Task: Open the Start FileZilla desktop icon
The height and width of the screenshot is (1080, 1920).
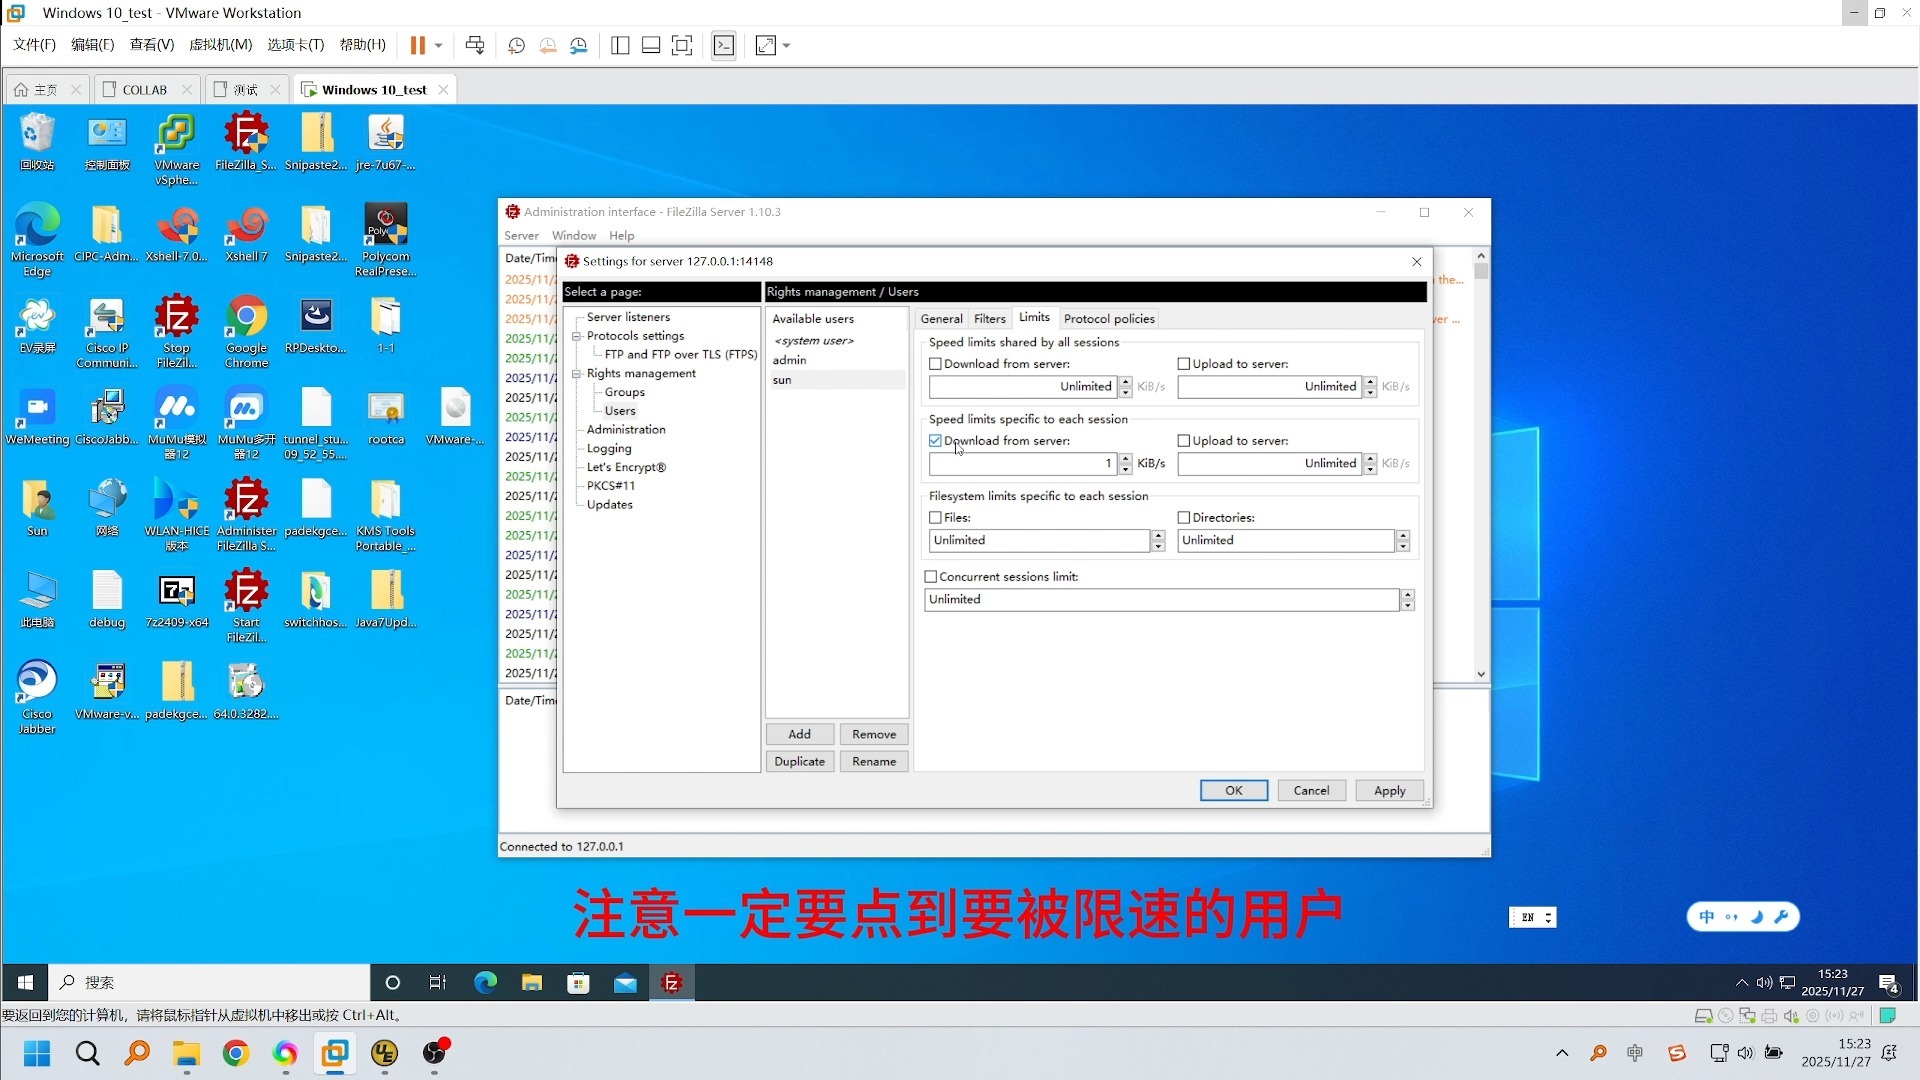Action: pos(246,606)
